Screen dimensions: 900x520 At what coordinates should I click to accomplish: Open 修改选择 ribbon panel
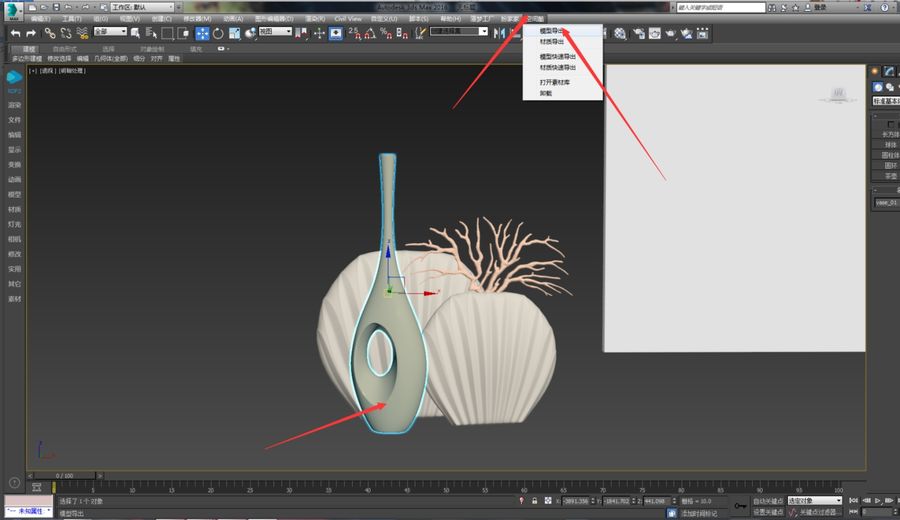[59, 59]
